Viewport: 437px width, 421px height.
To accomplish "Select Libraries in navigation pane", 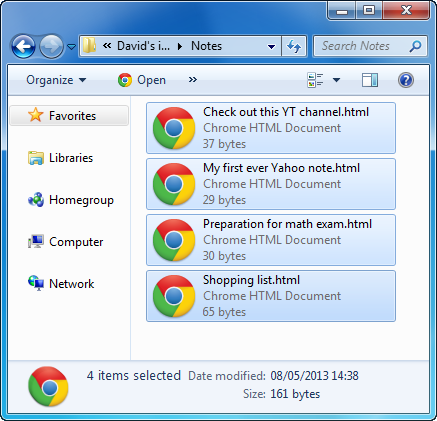I will click(71, 158).
